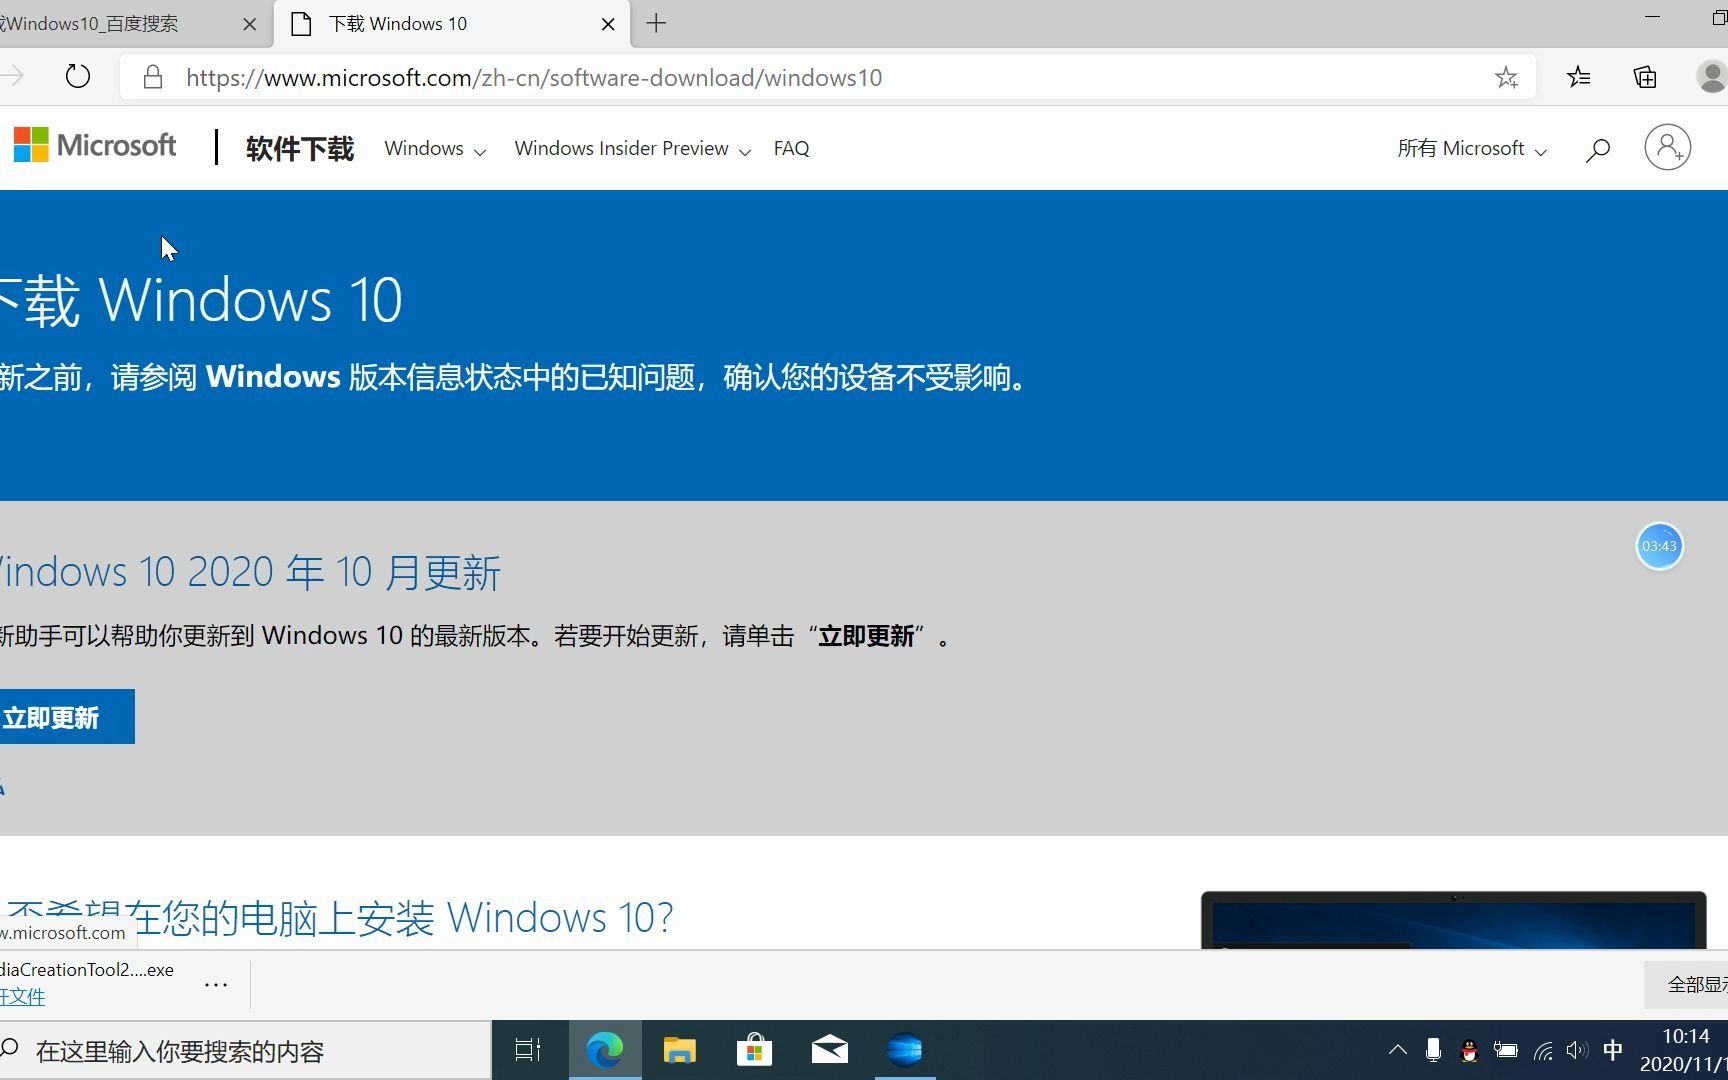Open the Wi-Fi network tray icon
This screenshot has height=1080, width=1728.
[x=1543, y=1050]
